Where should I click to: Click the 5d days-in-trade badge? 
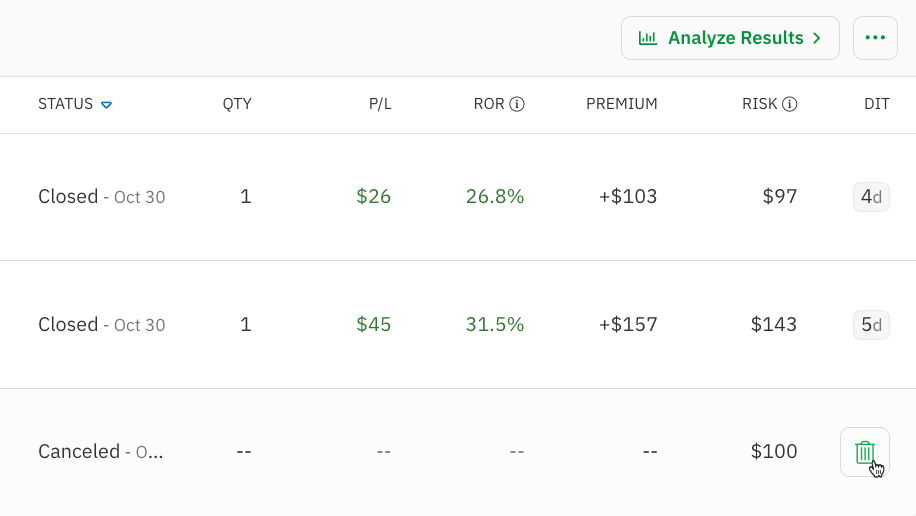(870, 325)
